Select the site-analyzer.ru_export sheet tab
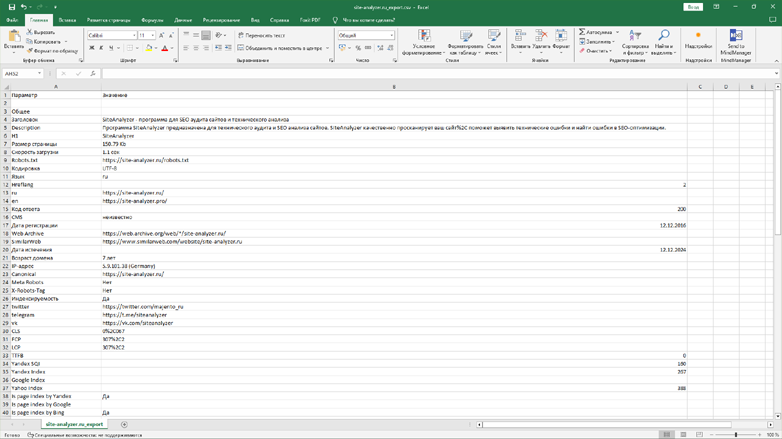Image resolution: width=782 pixels, height=439 pixels. click(x=74, y=425)
